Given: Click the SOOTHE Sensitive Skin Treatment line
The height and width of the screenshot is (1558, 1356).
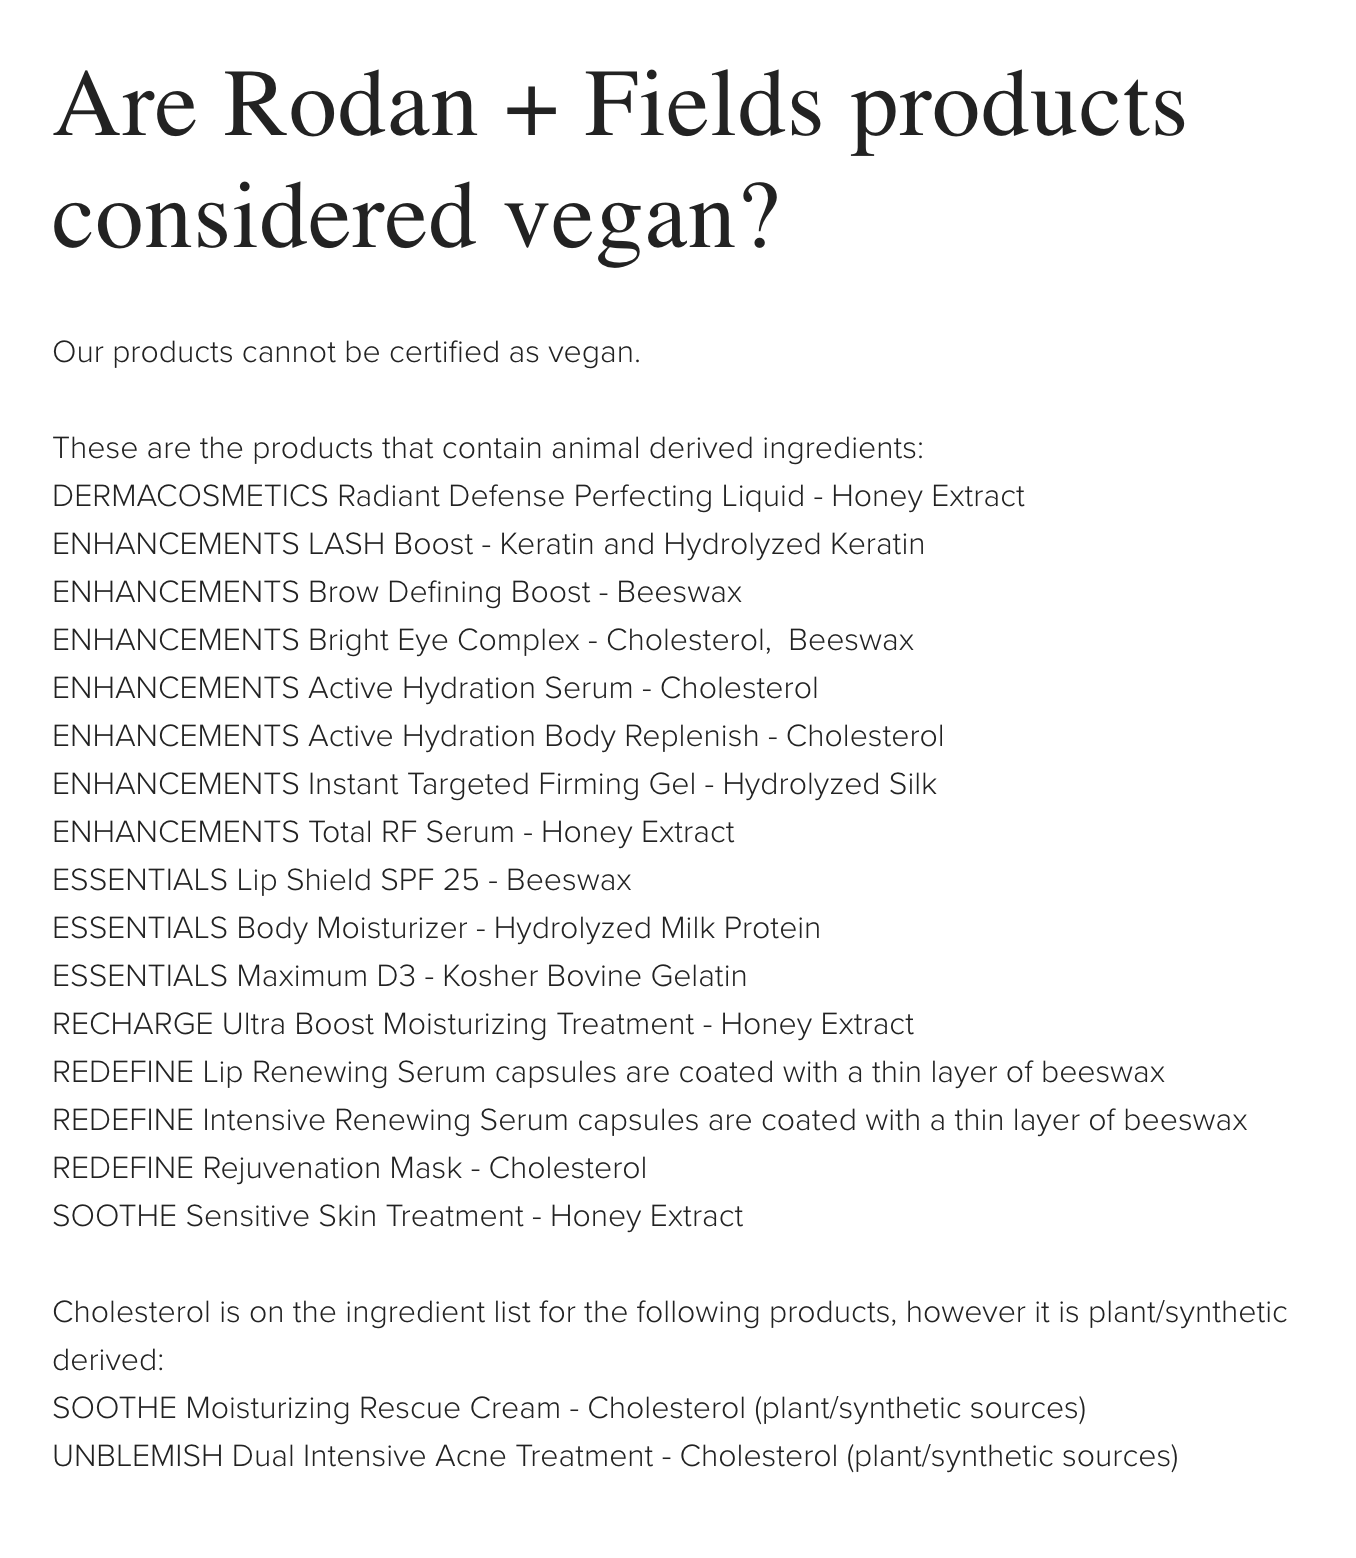Looking at the screenshot, I should (398, 1217).
